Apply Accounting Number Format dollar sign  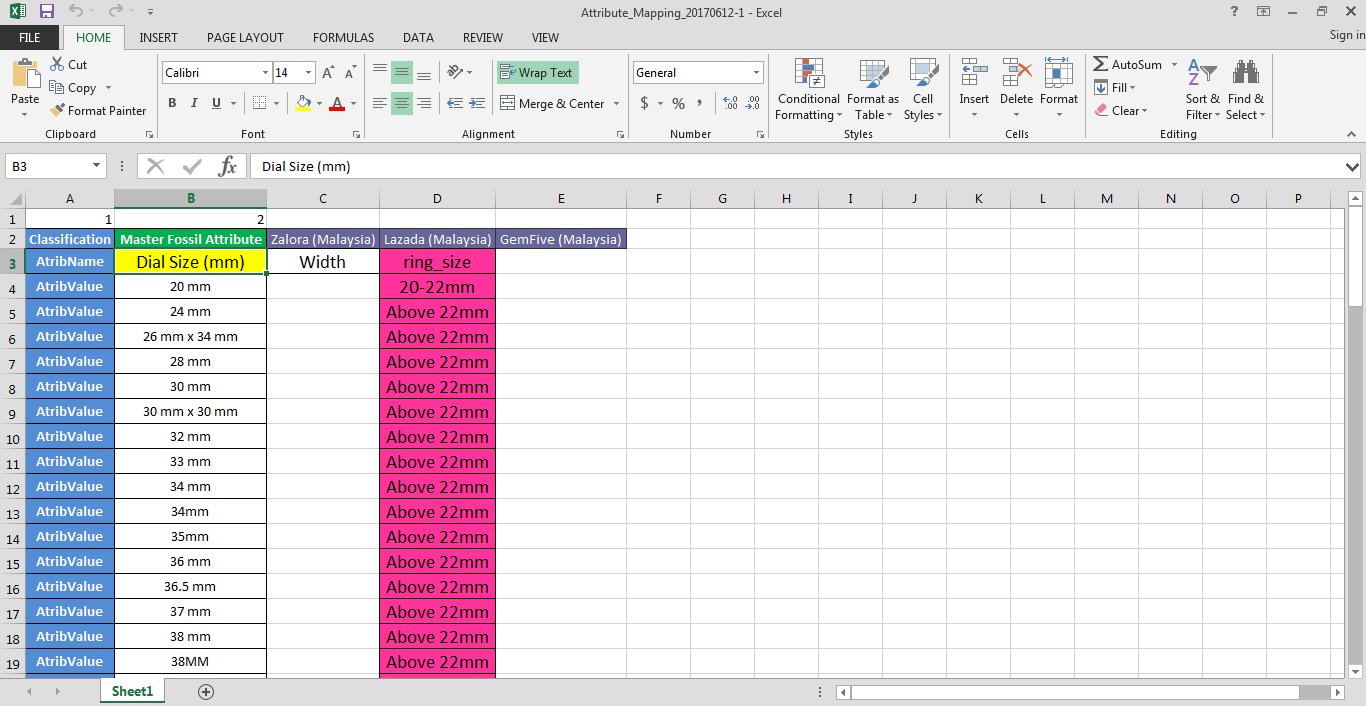(644, 103)
